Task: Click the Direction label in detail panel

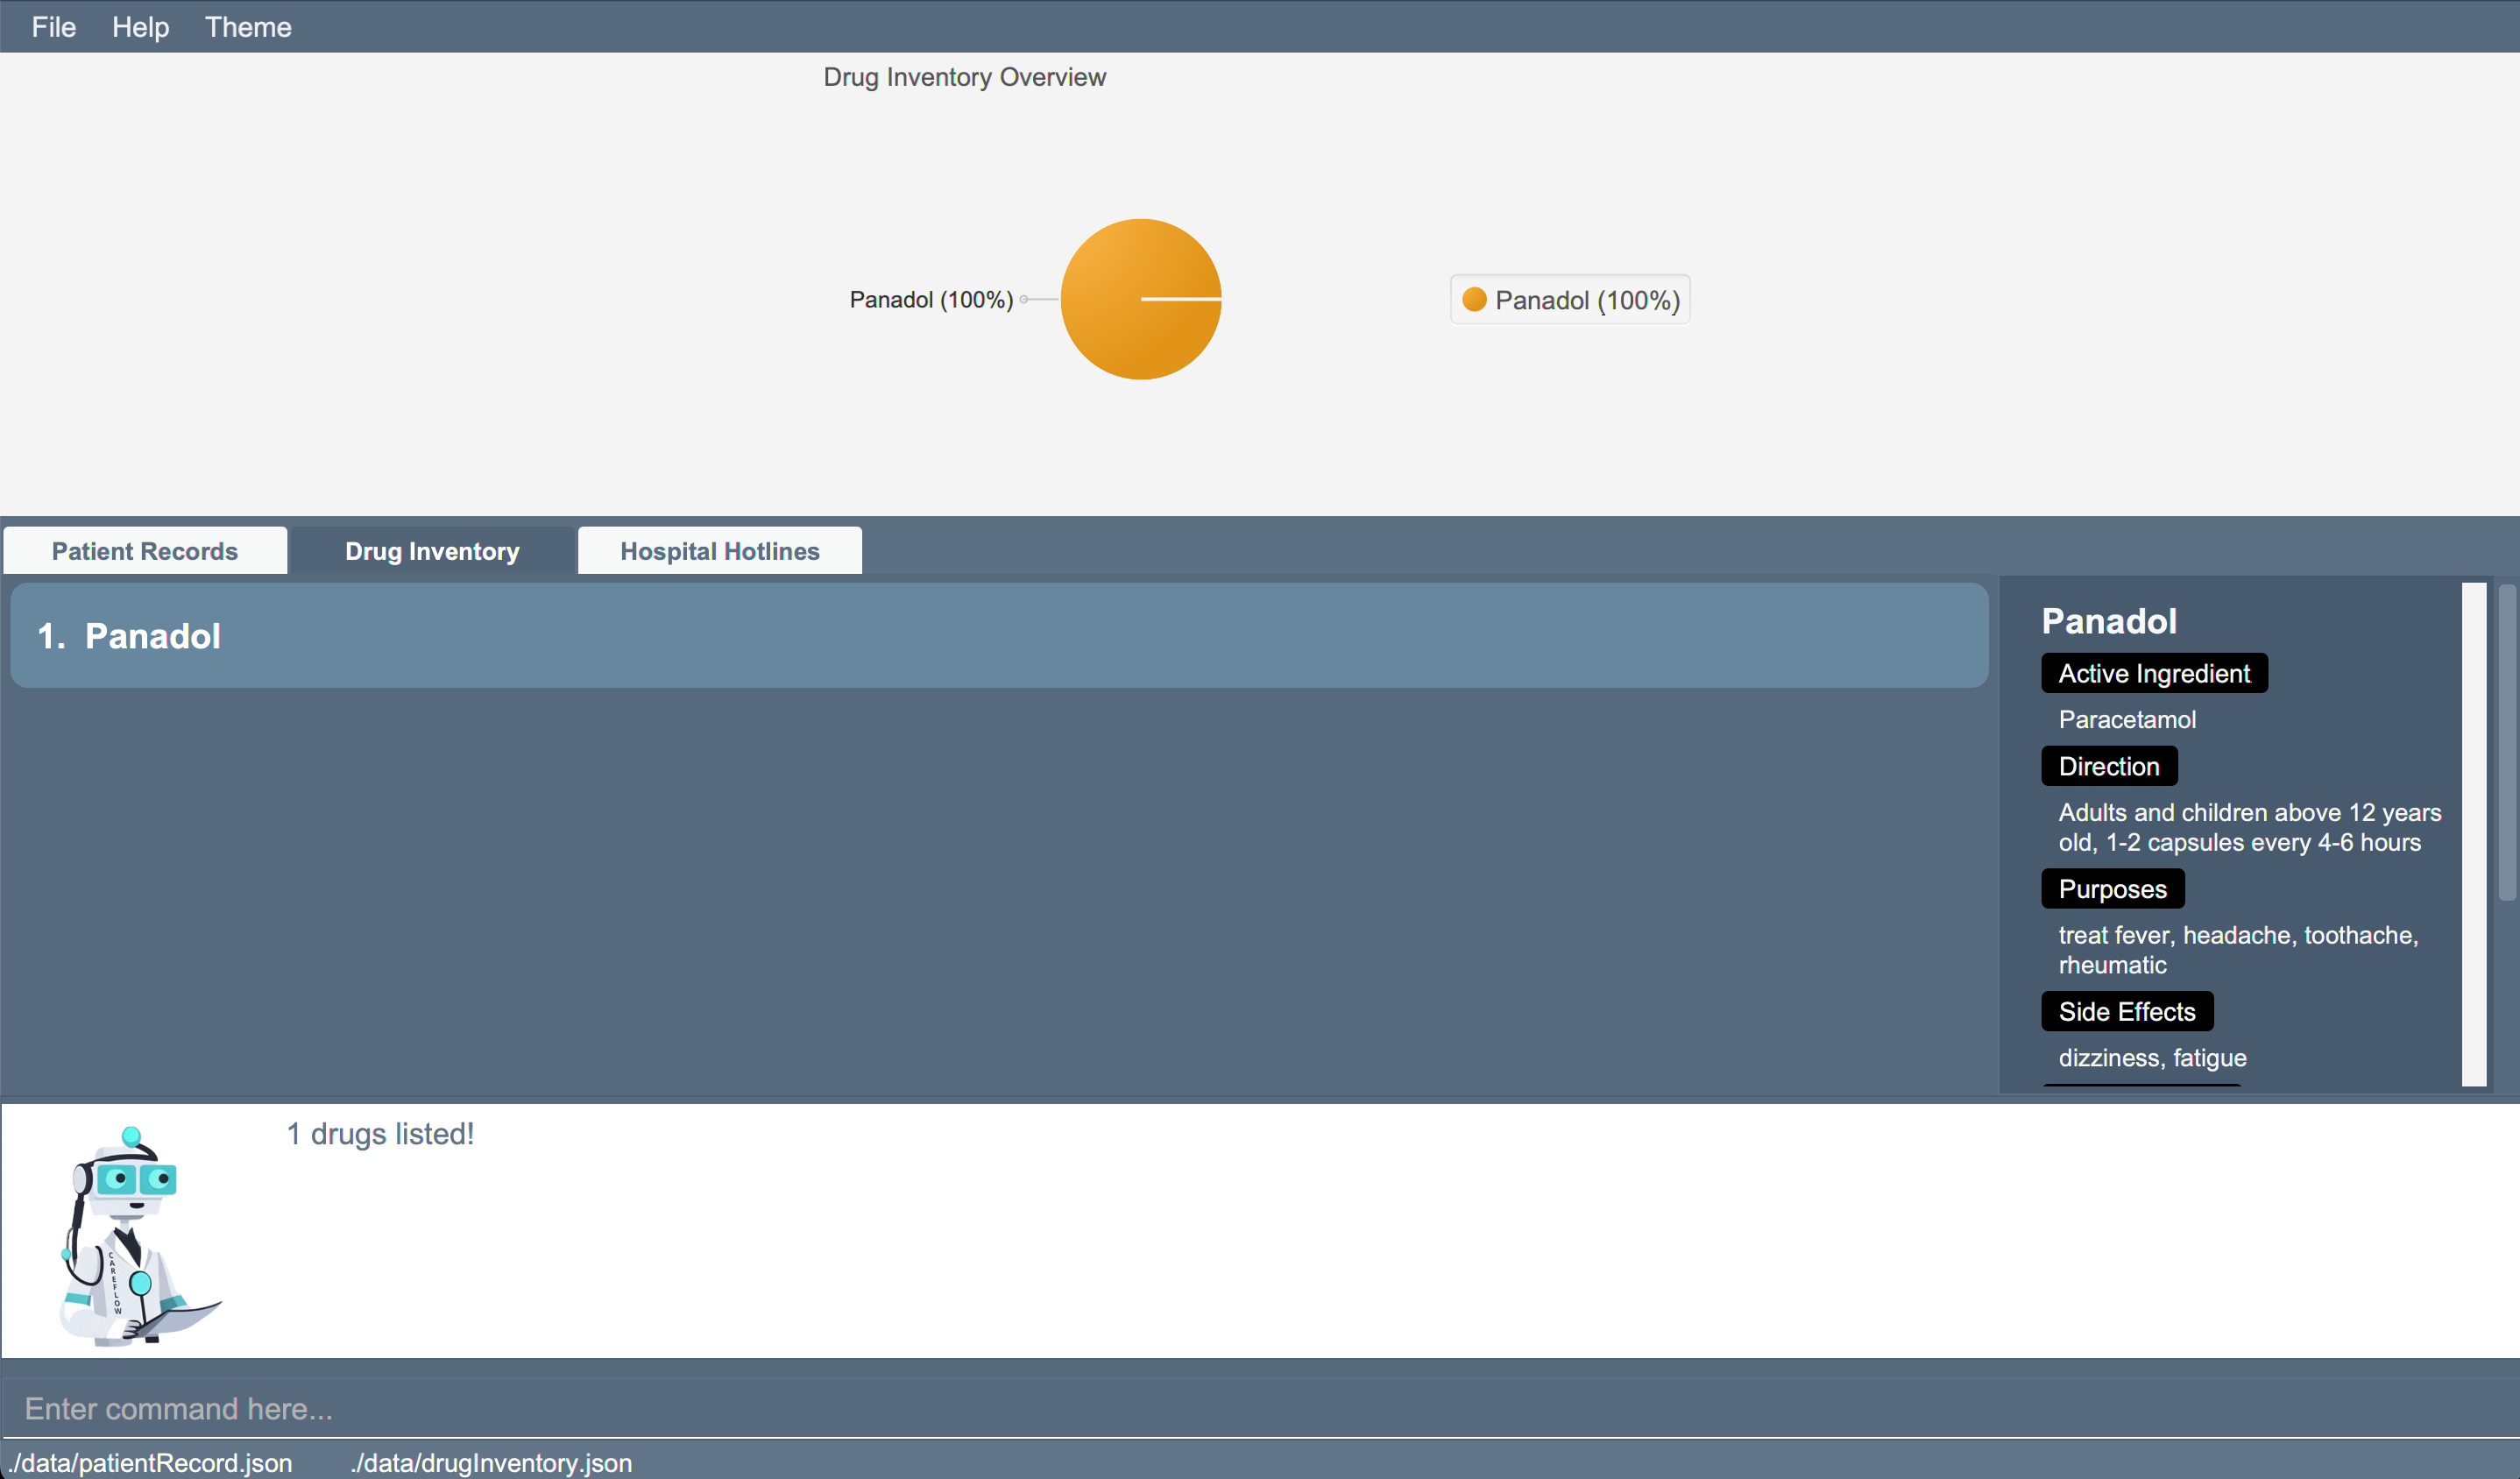Action: pyautogui.click(x=2109, y=767)
